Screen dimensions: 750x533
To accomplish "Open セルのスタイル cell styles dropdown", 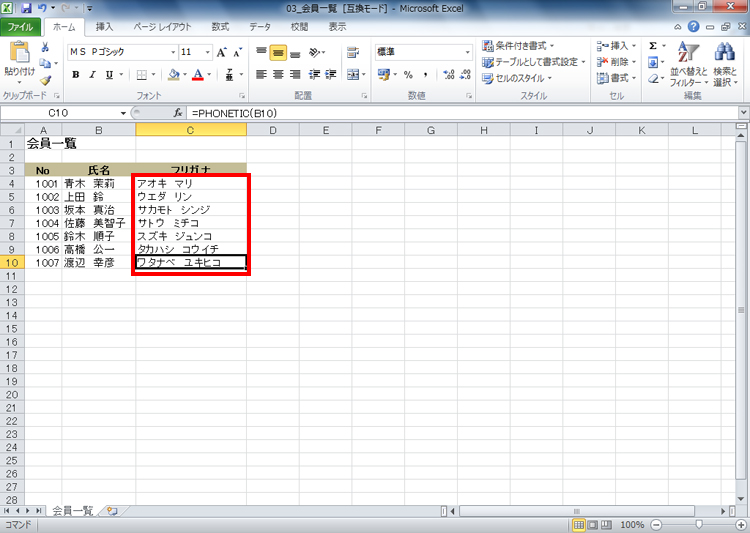I will pyautogui.click(x=517, y=78).
